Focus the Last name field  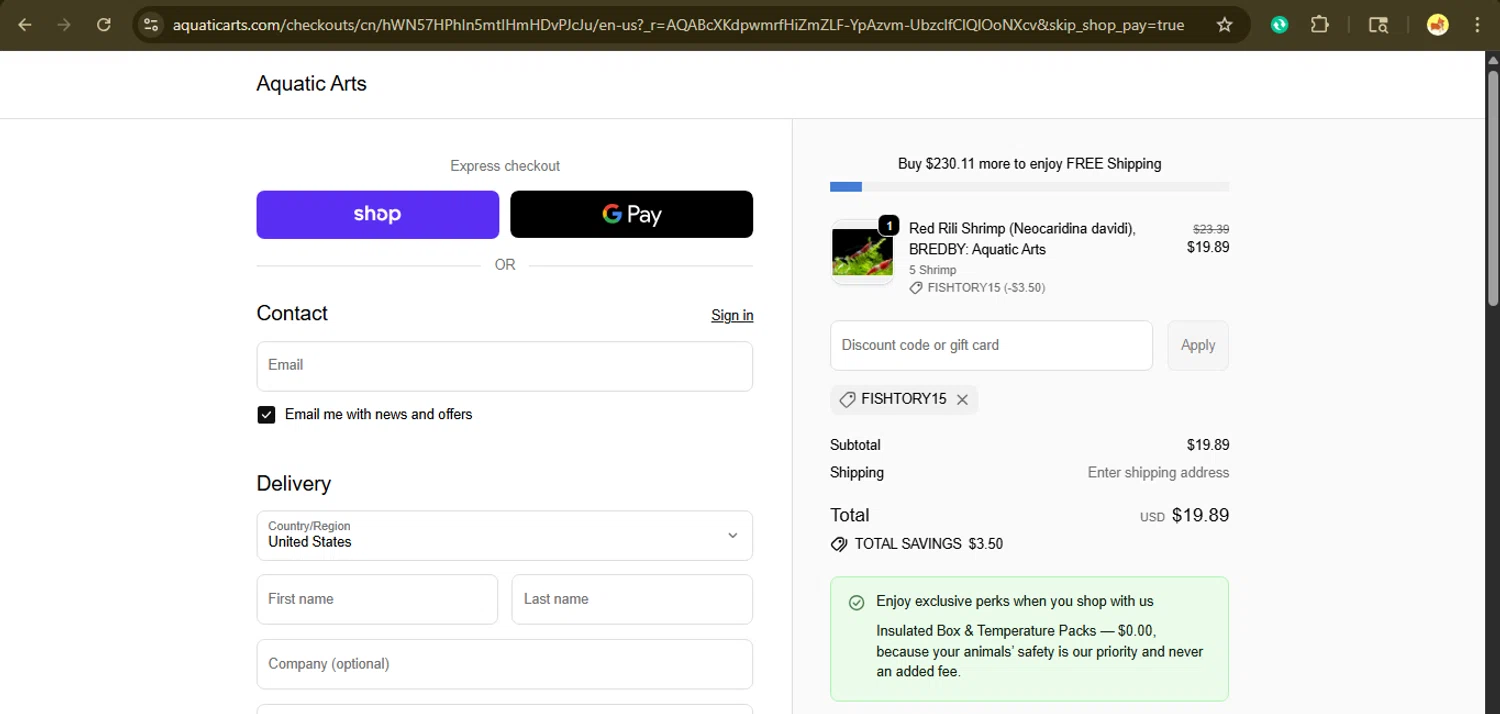632,599
